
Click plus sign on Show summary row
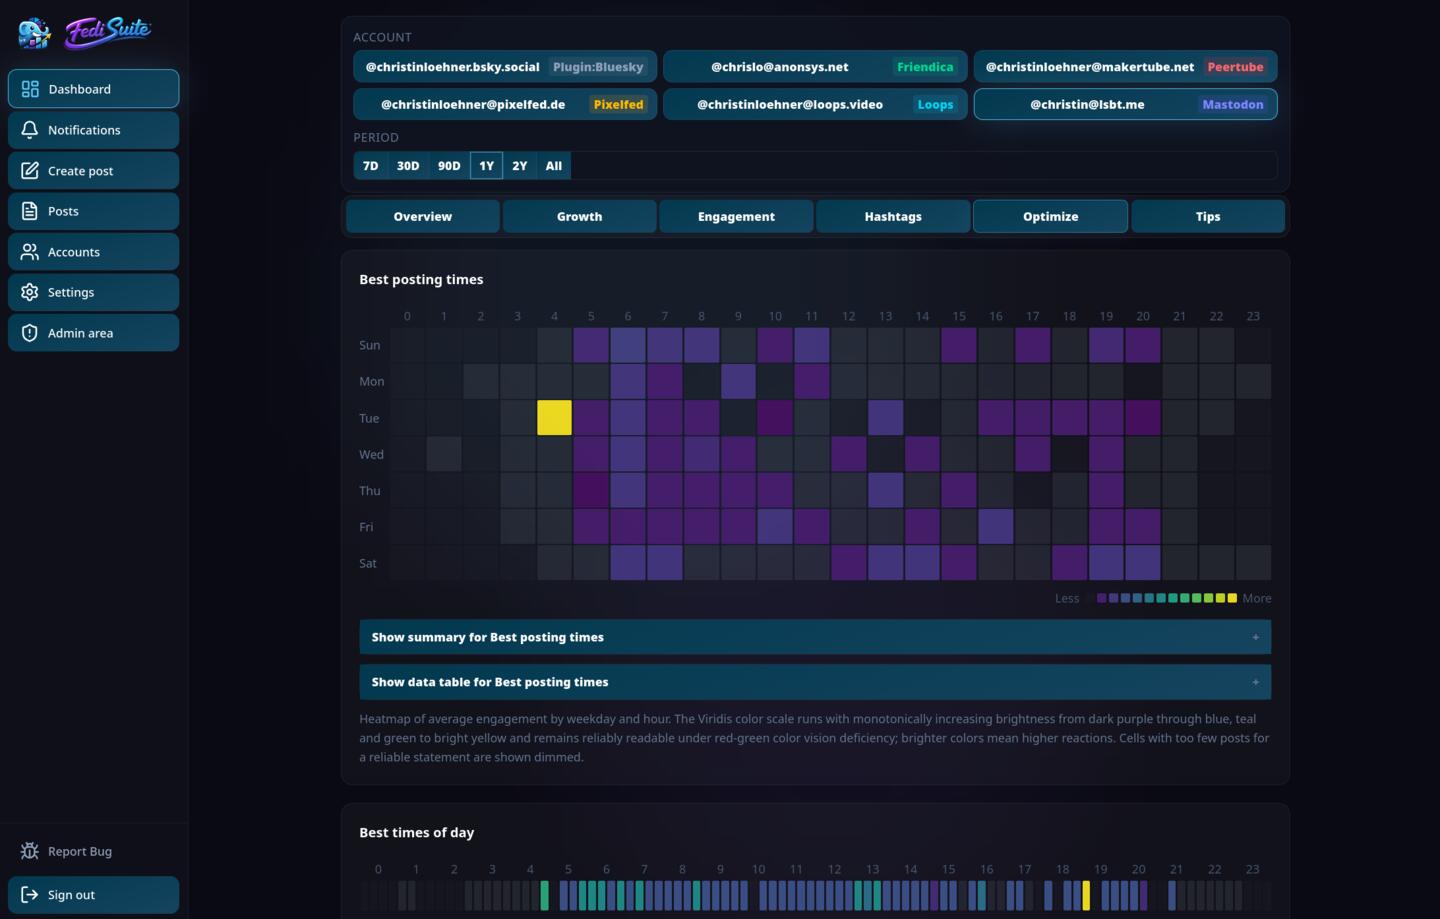click(1256, 637)
